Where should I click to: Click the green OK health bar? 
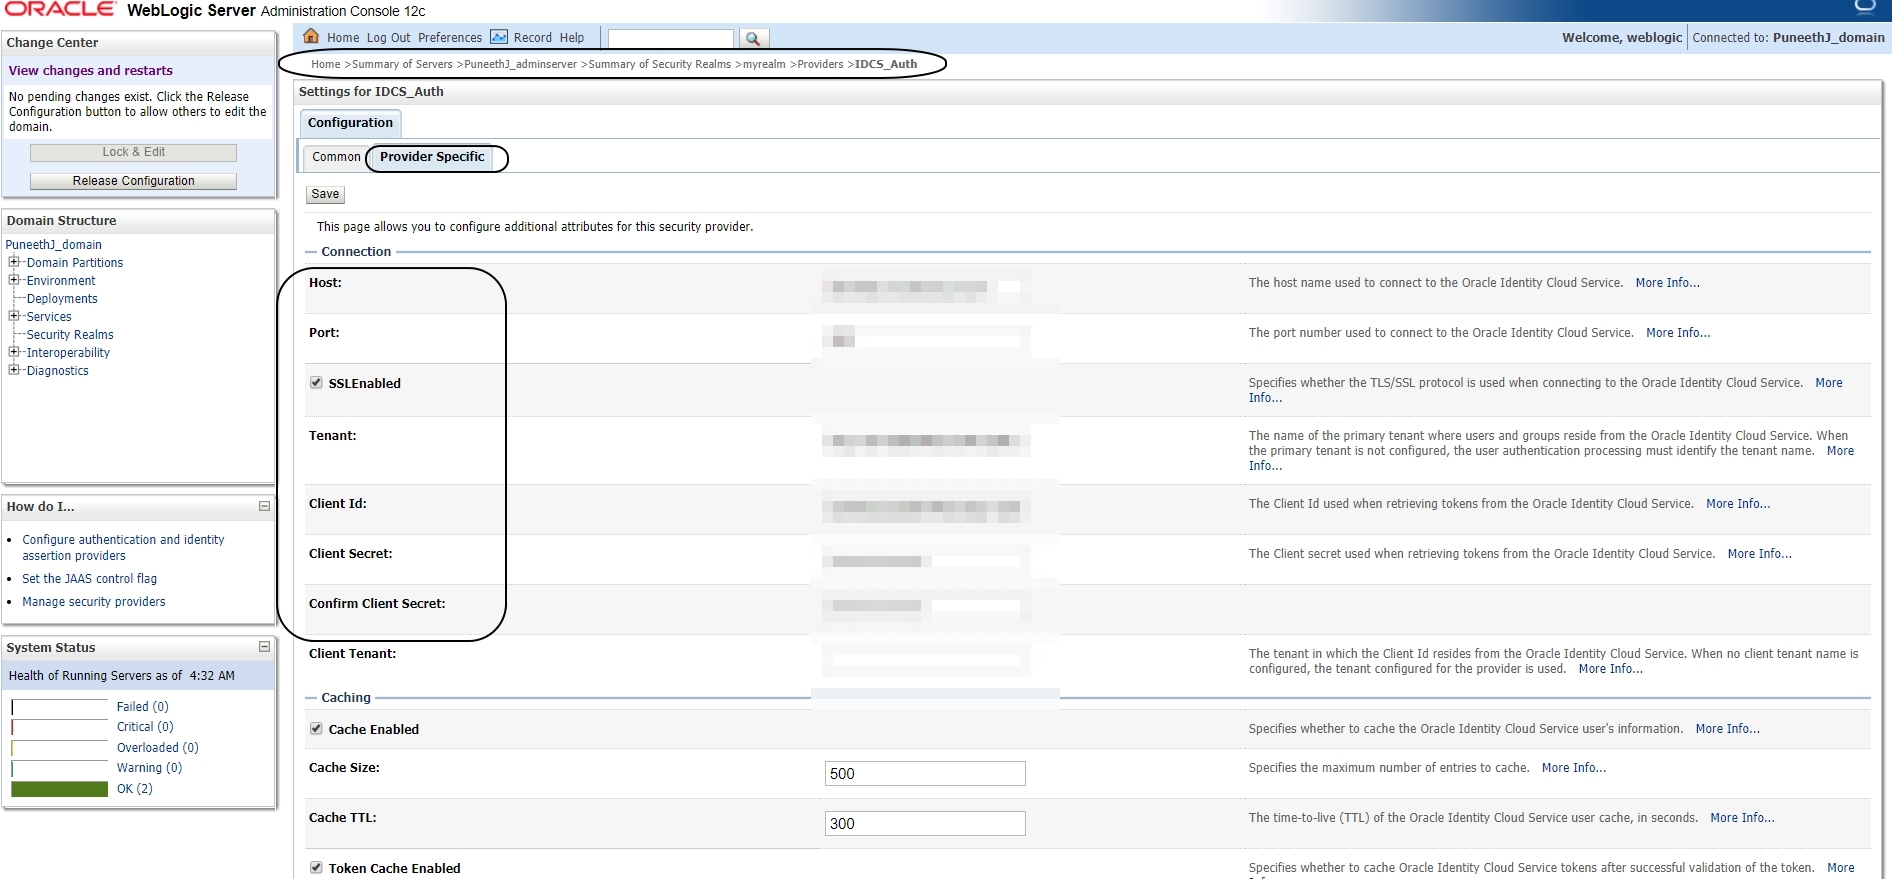coord(60,789)
